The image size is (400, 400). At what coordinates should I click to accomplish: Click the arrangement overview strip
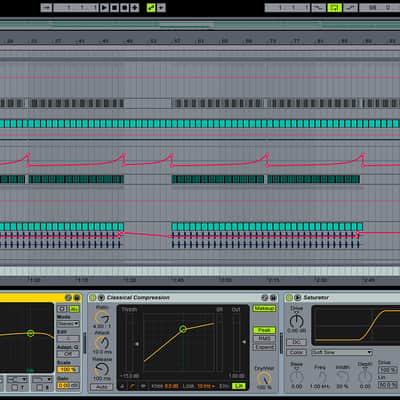[200, 25]
